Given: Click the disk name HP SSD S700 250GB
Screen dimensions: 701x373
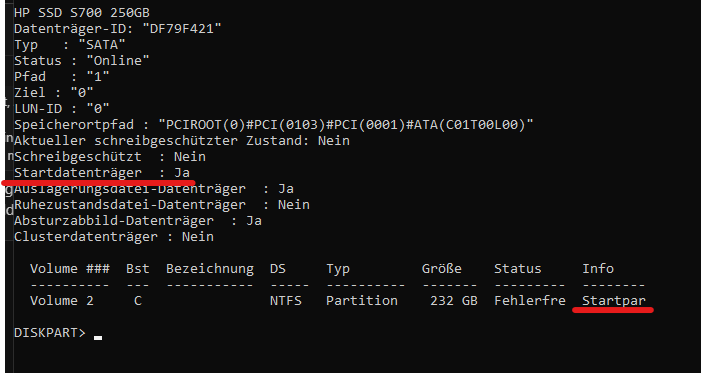Looking at the screenshot, I should click(x=82, y=13).
